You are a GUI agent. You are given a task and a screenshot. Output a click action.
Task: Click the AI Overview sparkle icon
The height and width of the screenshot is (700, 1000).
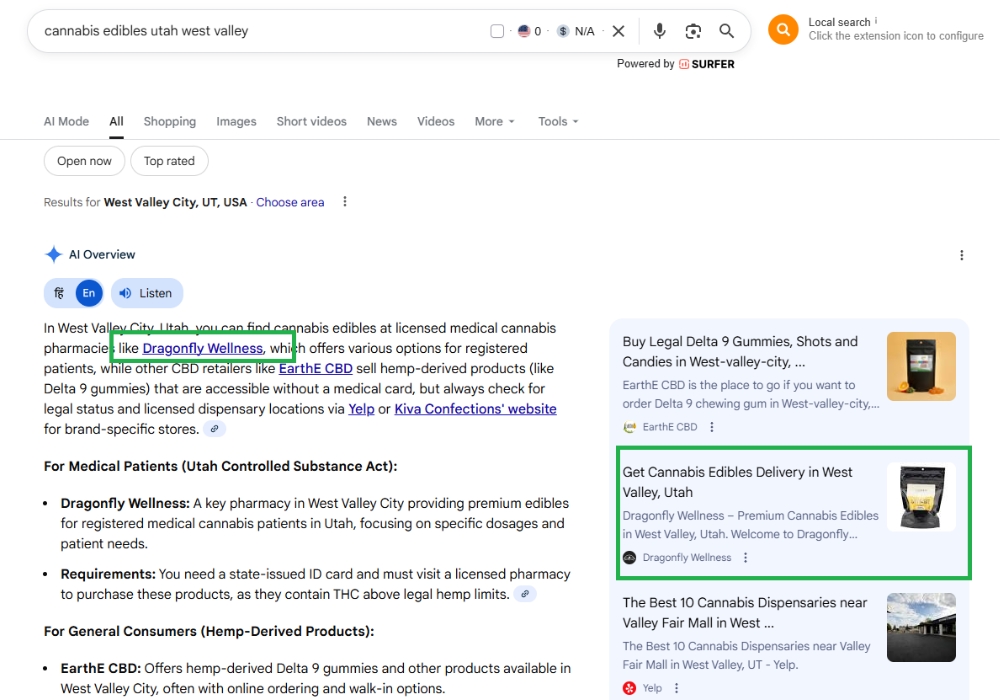click(x=54, y=254)
